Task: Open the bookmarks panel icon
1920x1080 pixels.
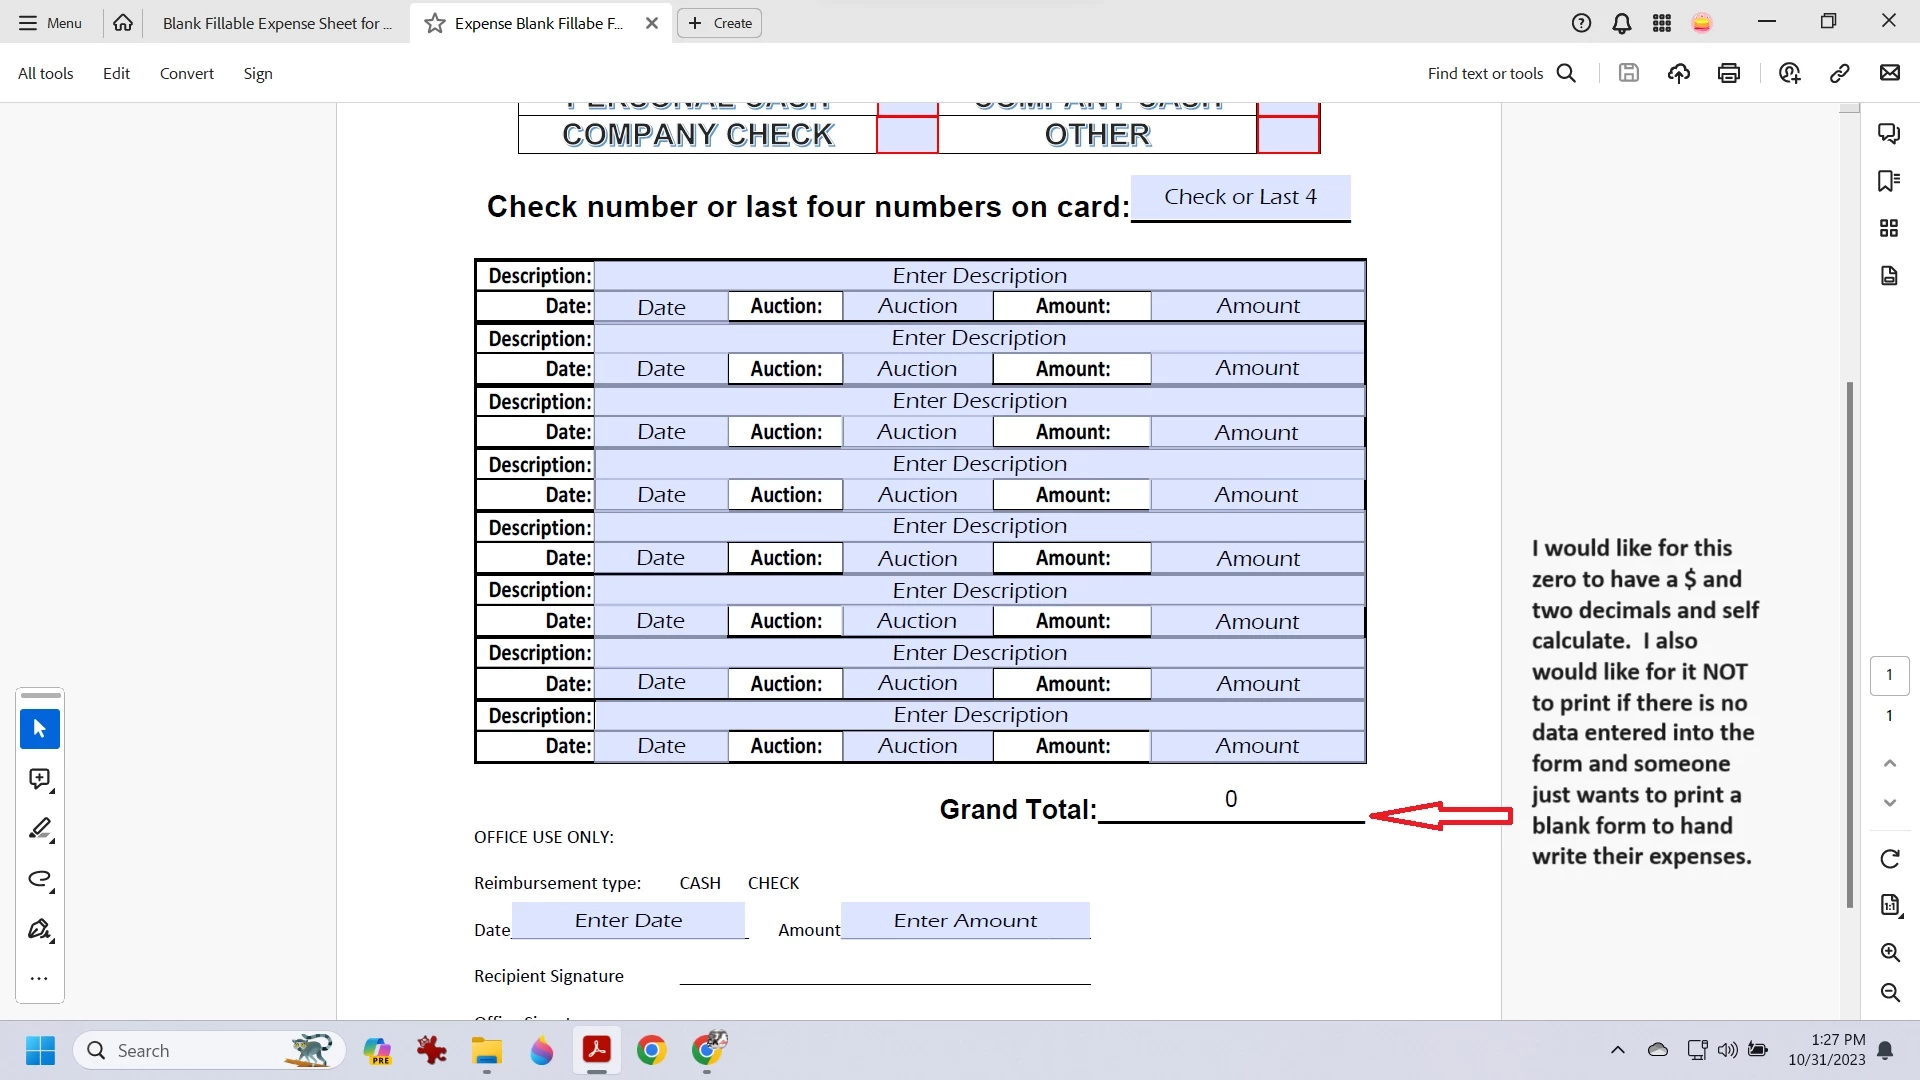Action: (1888, 181)
